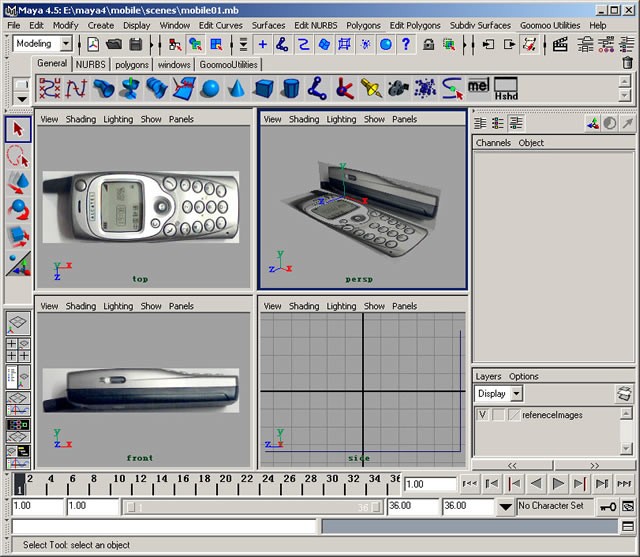Click the open scene folder icon

(114, 44)
